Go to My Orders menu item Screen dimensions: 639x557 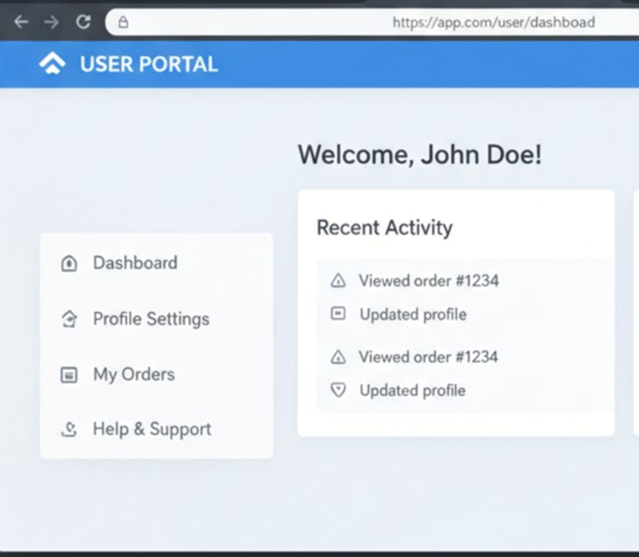point(134,374)
